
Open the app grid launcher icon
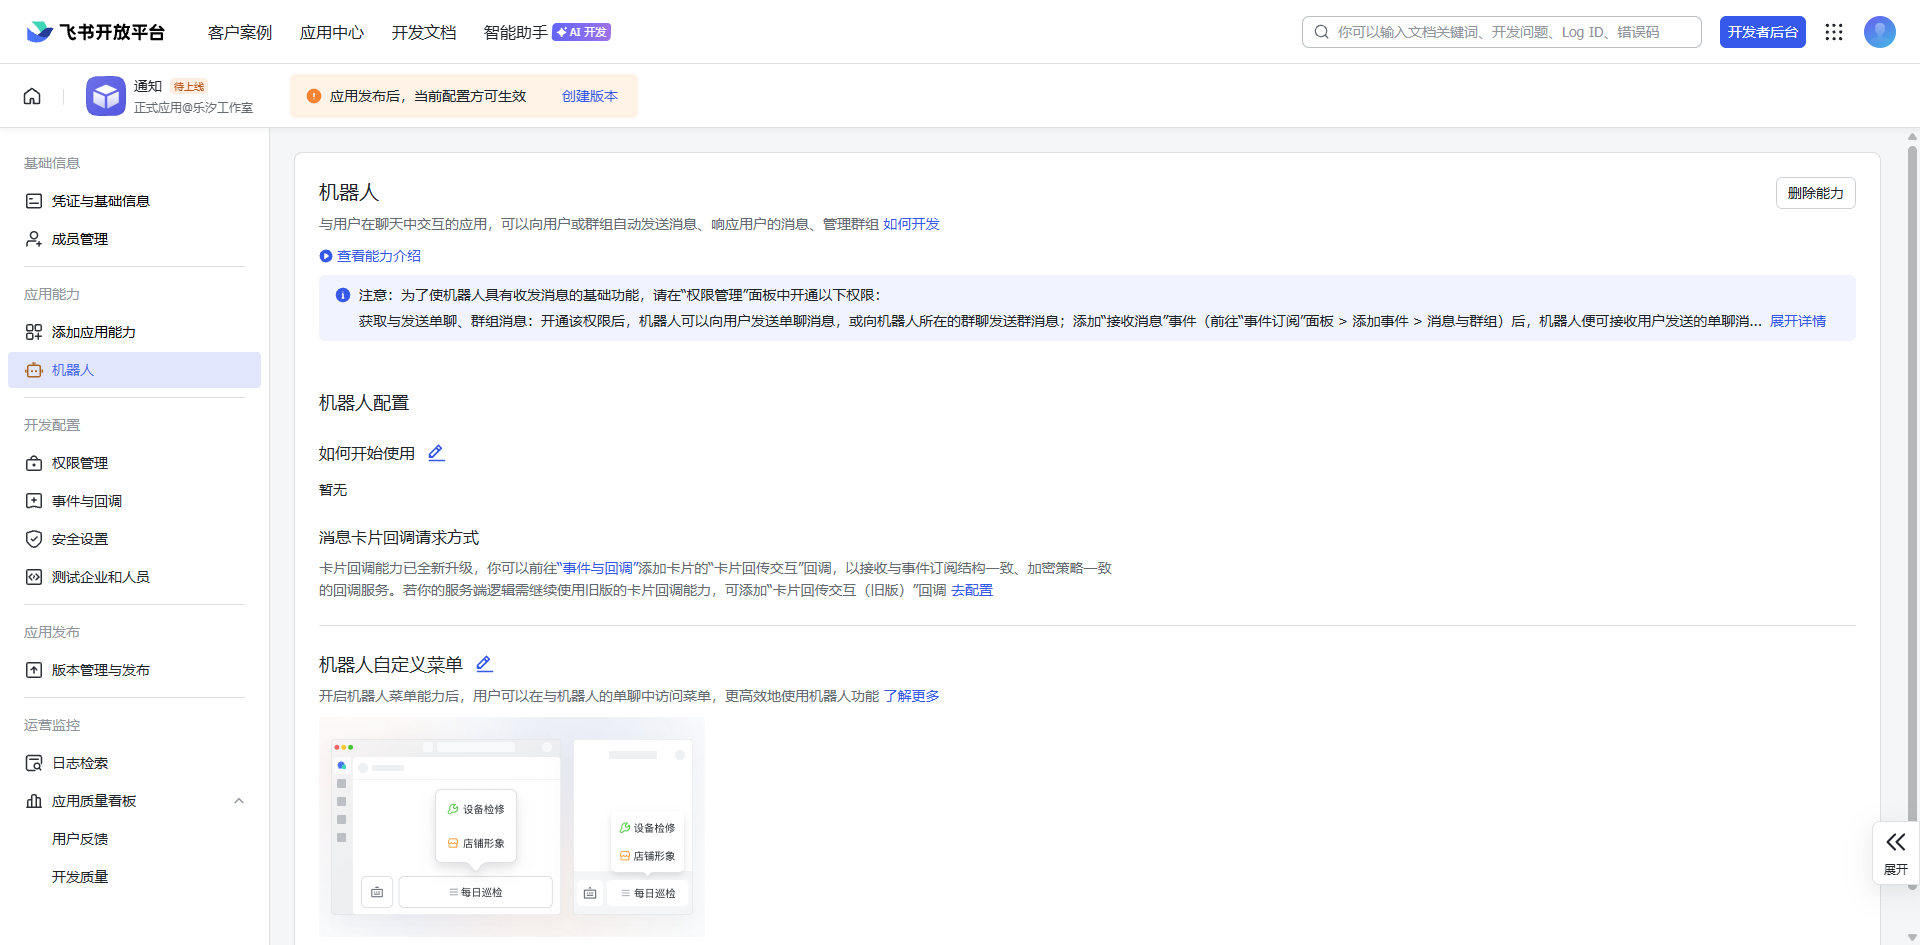pos(1833,32)
